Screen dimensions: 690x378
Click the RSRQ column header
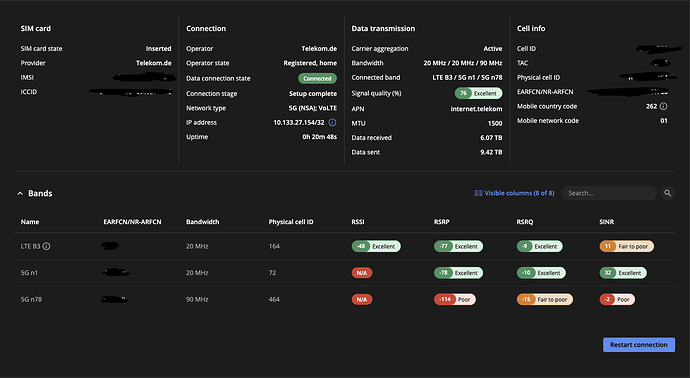(525, 222)
